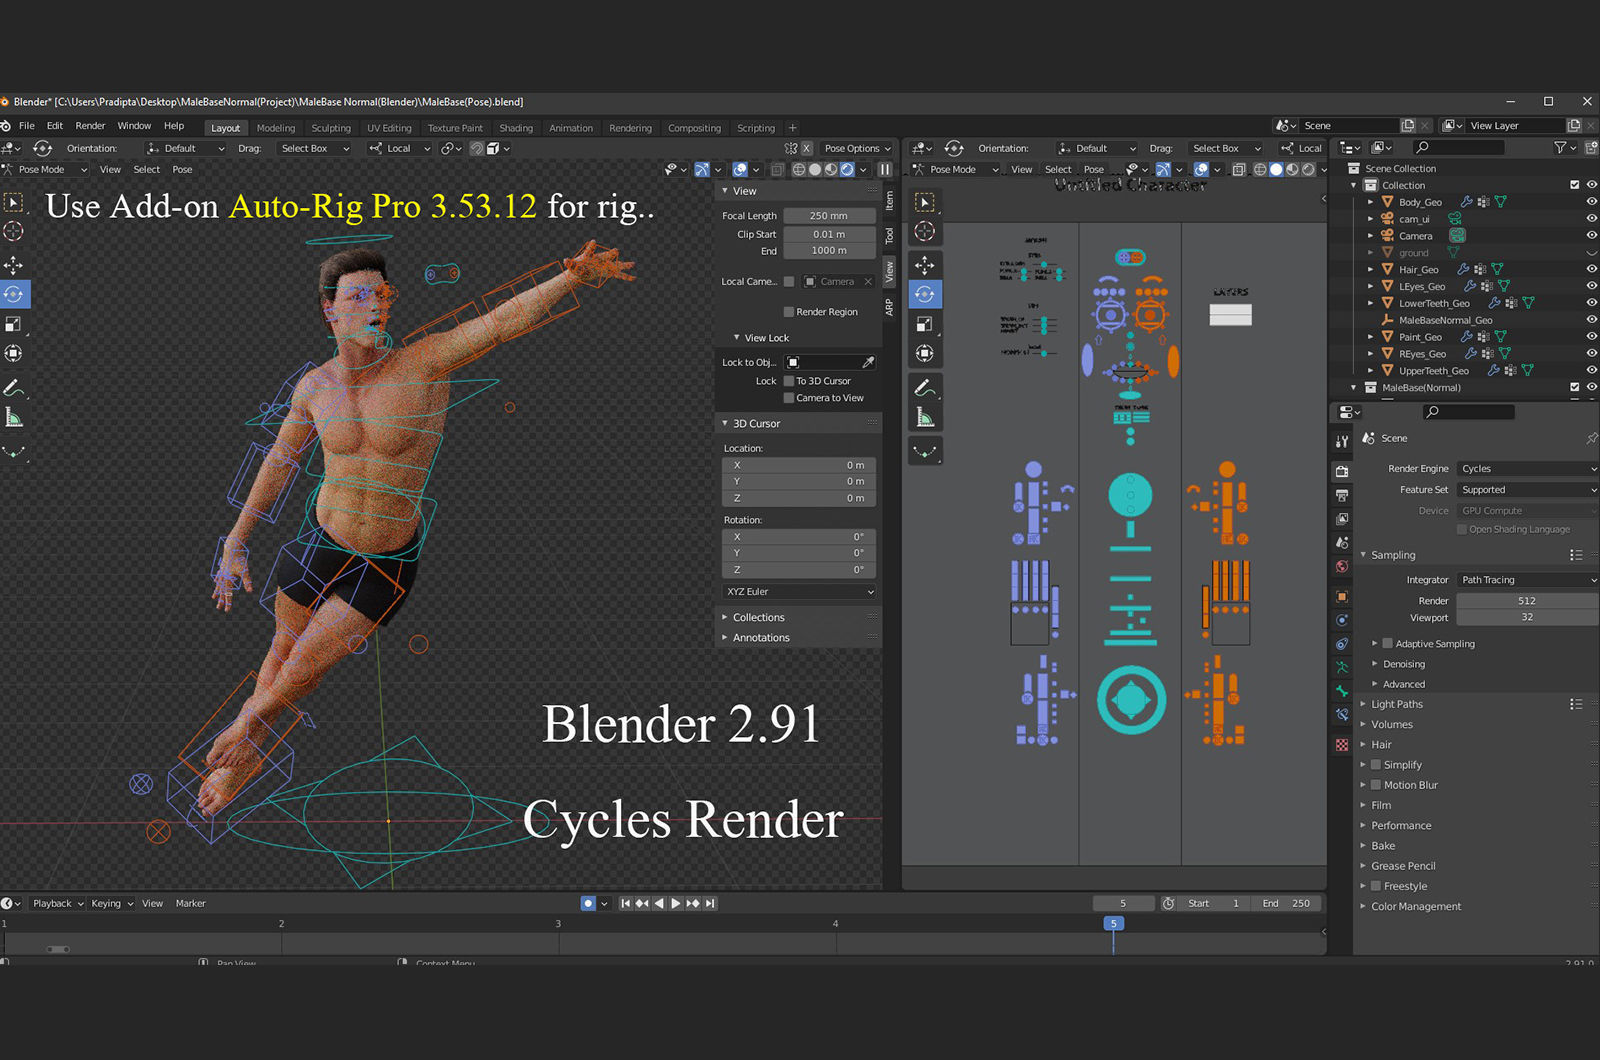Select the Transform tool in left viewport toolbar
Viewport: 1600px width, 1060px height.
14,353
